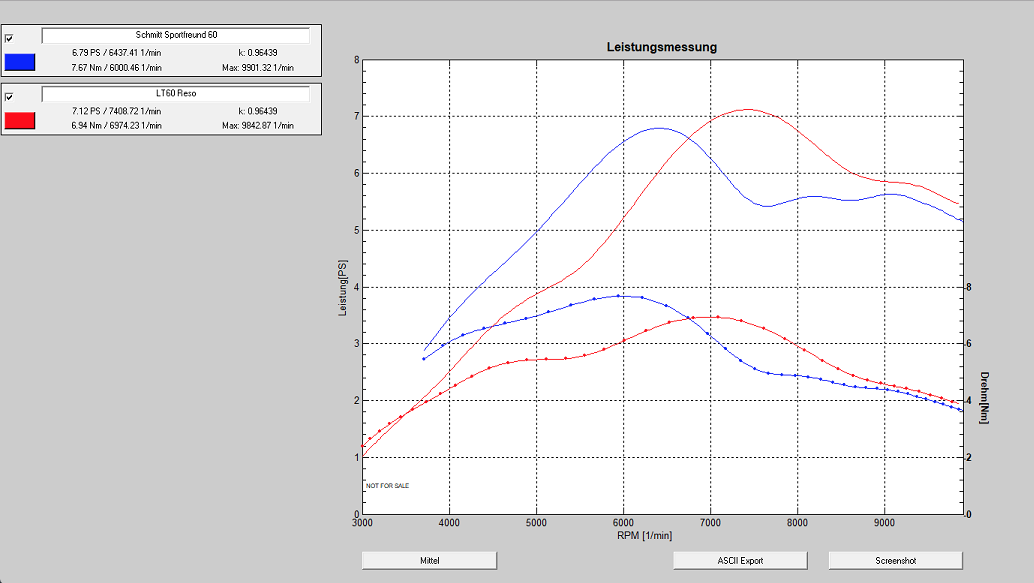The image size is (1034, 583).
Task: Open the red color swatch for LT60 Reso
Action: click(x=20, y=120)
